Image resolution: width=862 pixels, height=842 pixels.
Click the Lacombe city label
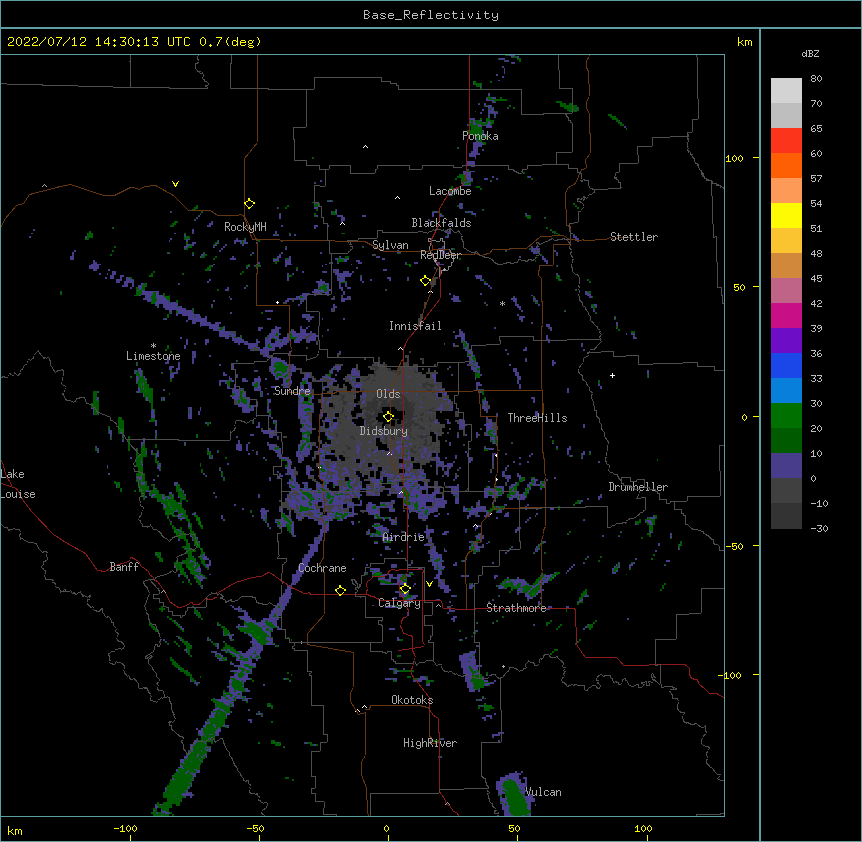(x=450, y=191)
